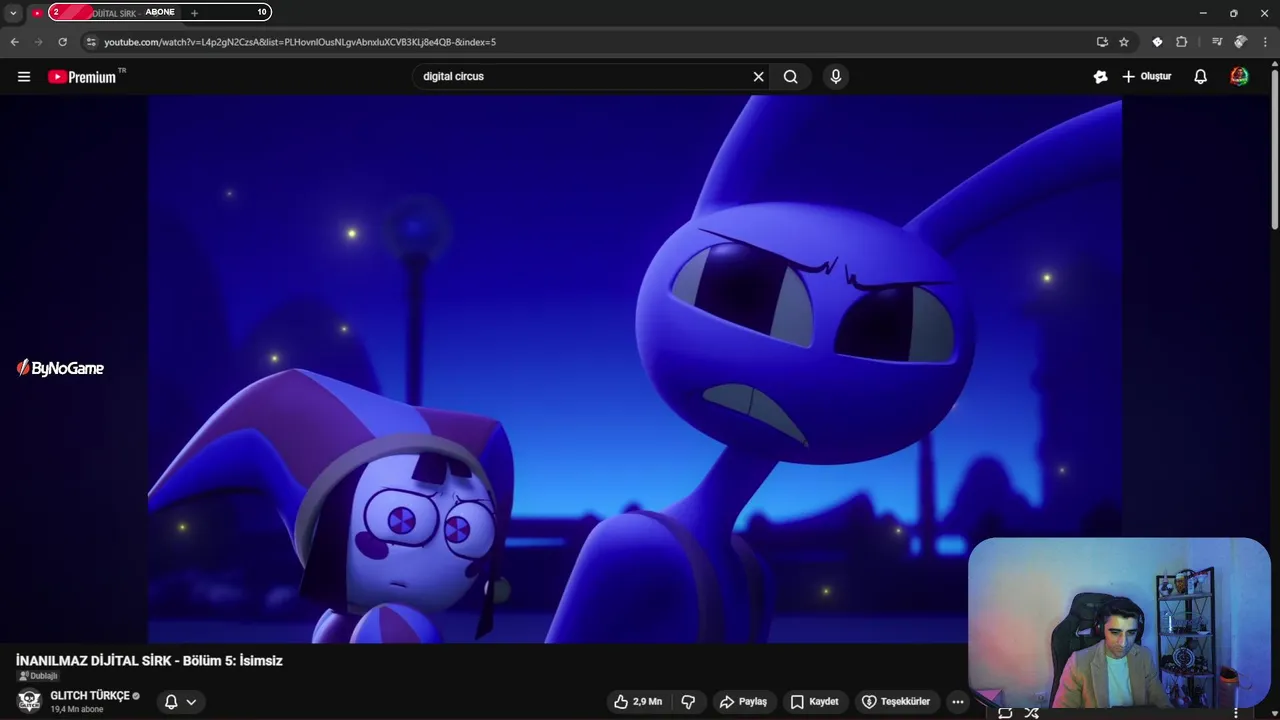Go back with browser back arrow
This screenshot has width=1280, height=720.
coord(14,42)
